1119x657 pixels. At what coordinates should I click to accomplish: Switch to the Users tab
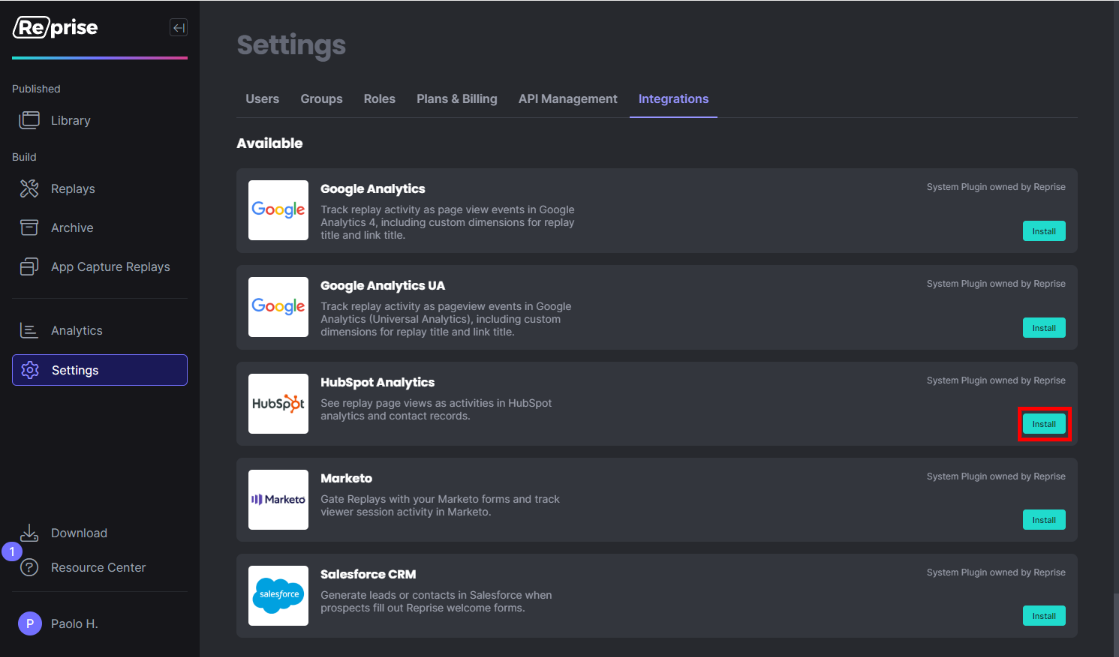[262, 99]
